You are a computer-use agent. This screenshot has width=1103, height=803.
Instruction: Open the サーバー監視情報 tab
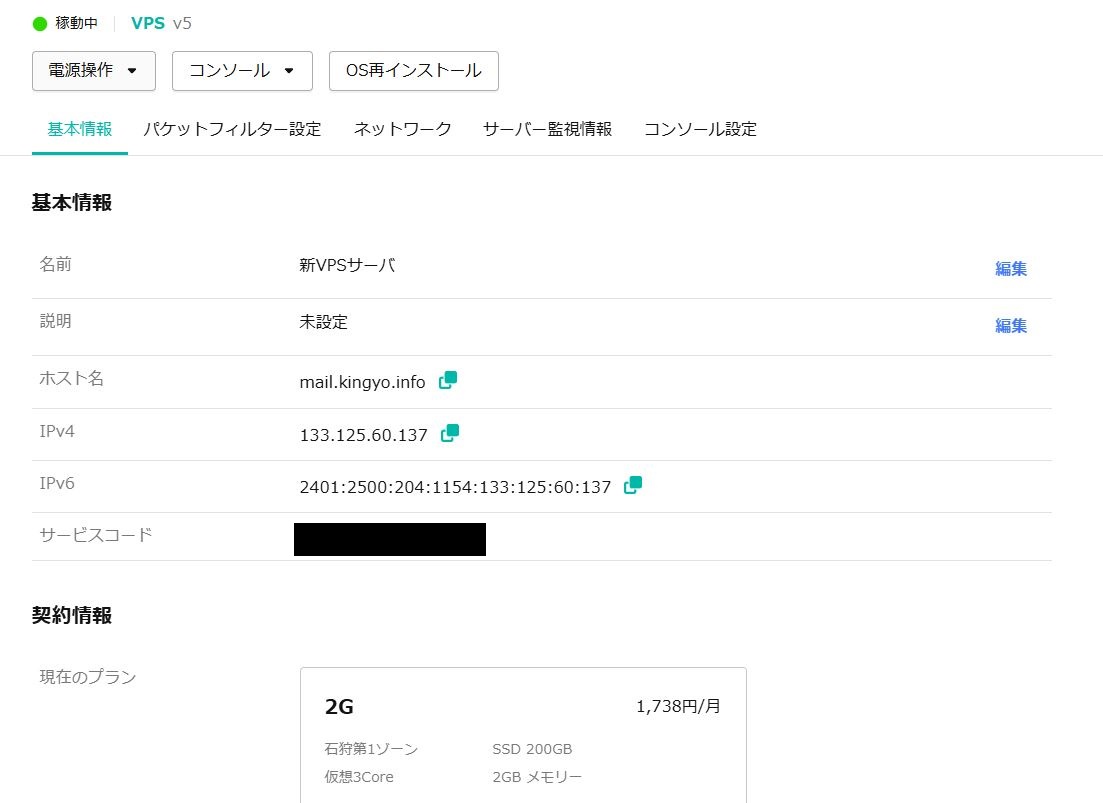(546, 129)
